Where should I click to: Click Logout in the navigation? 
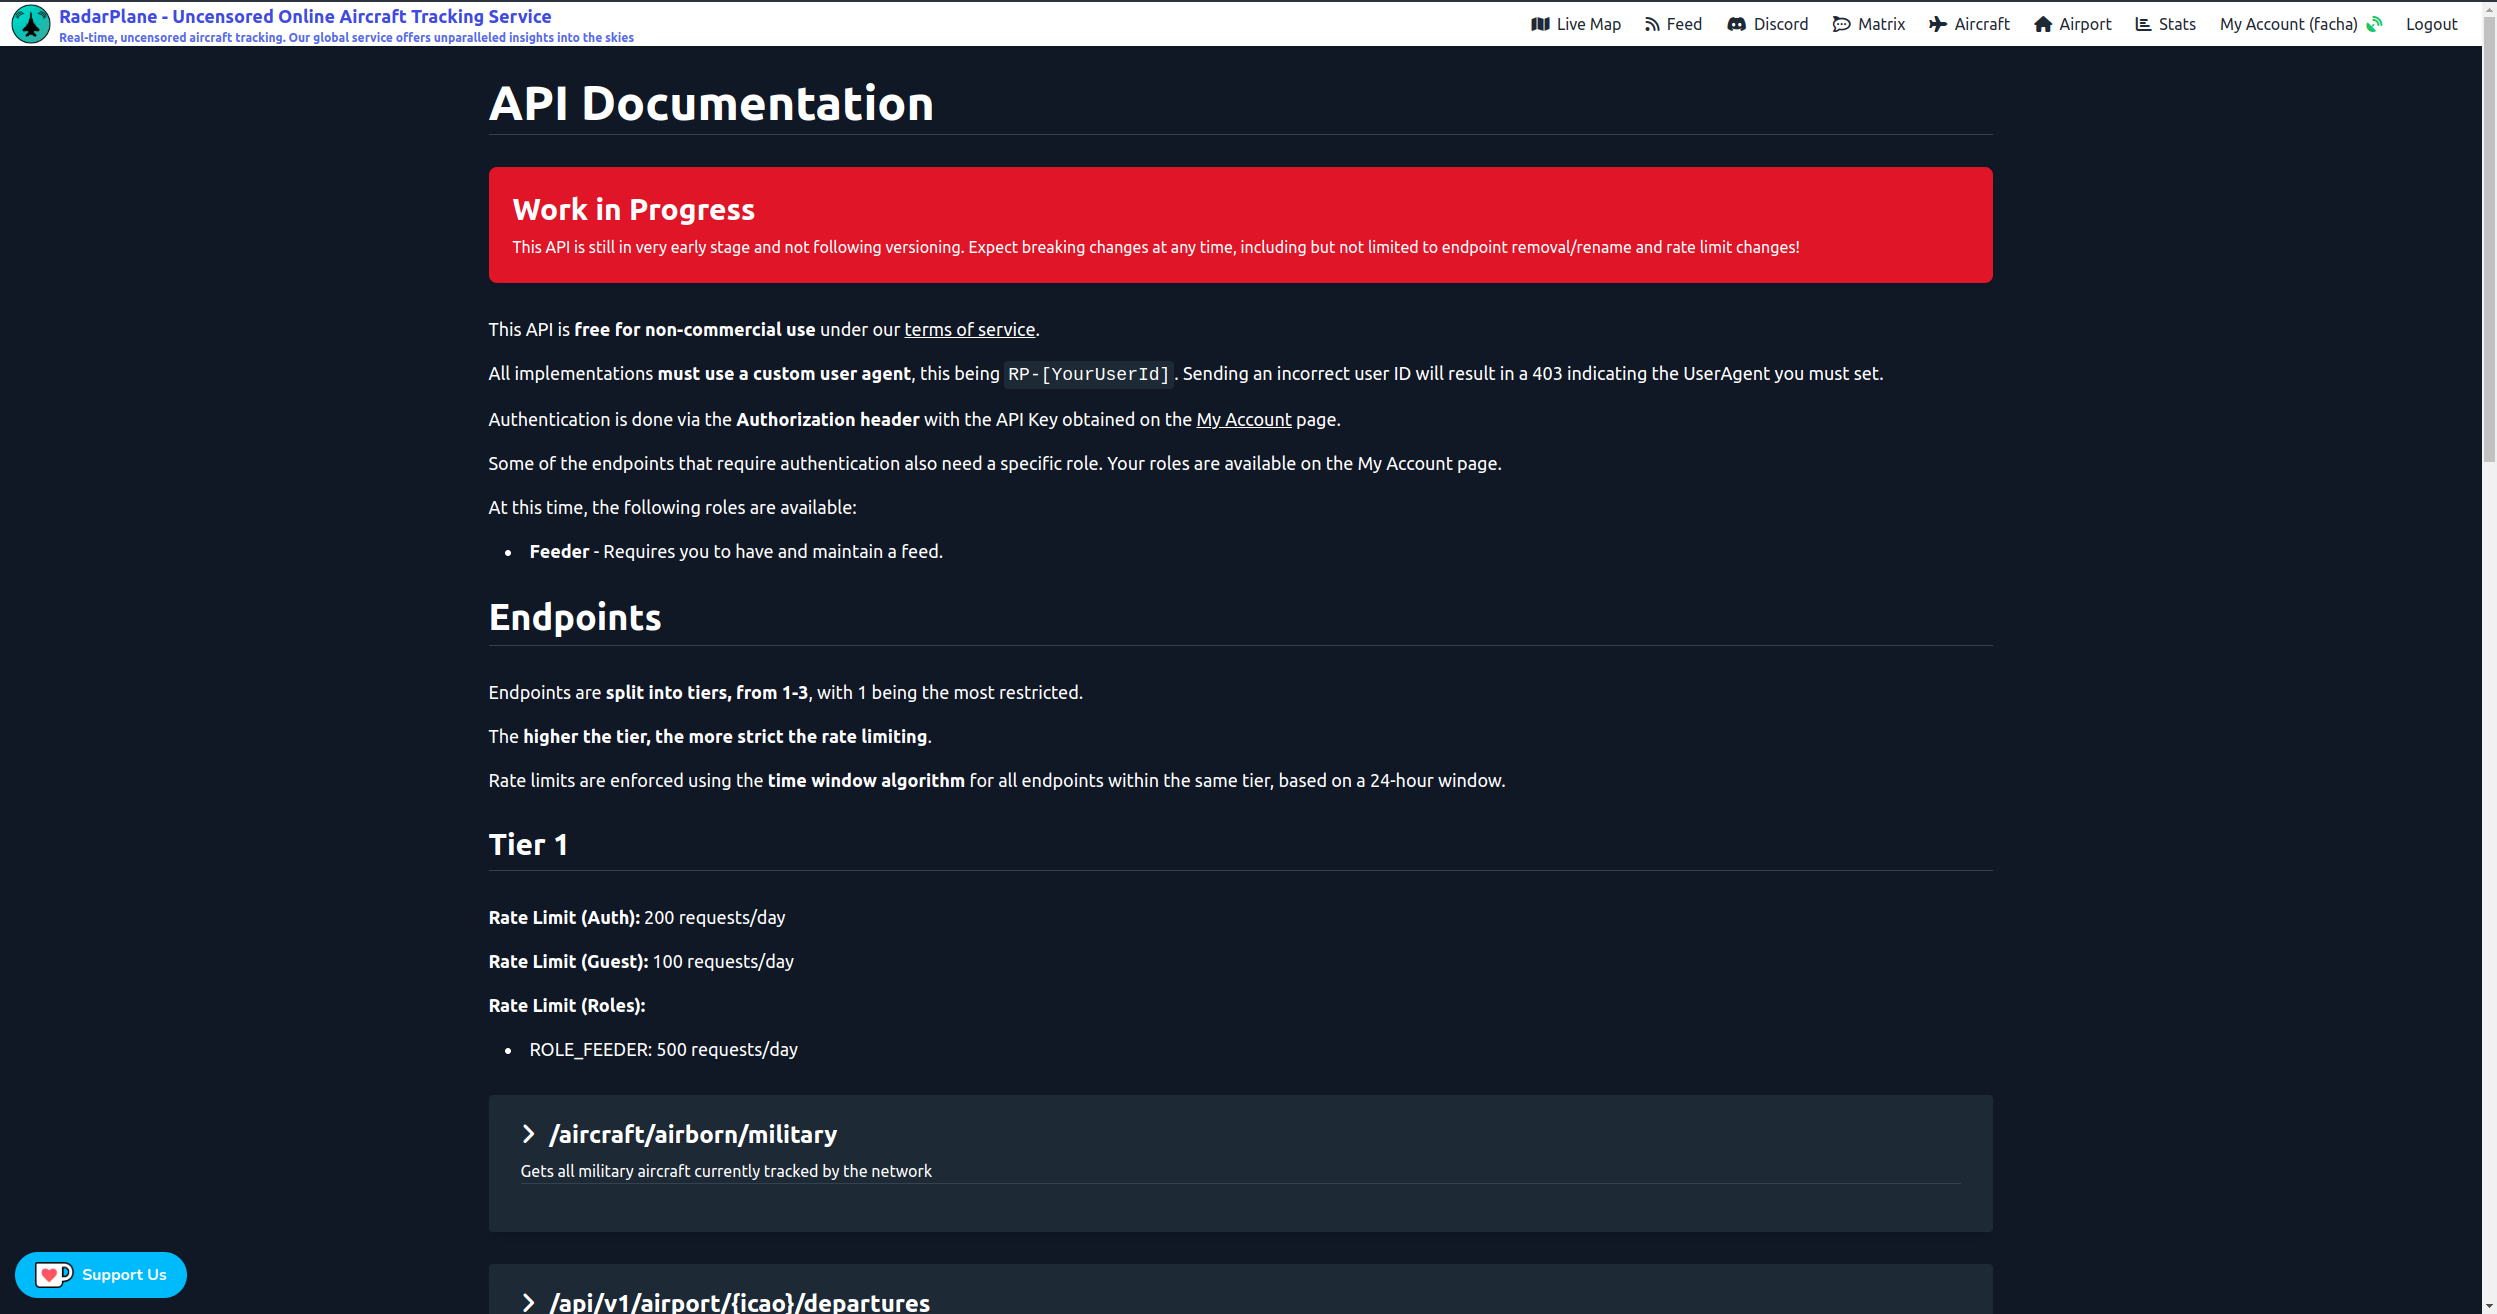click(2431, 24)
